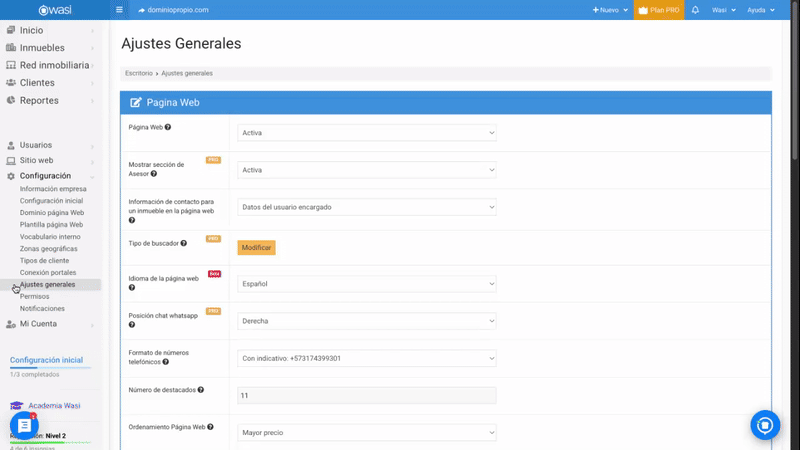This screenshot has height=450, width=800.
Task: Open Información de contacto dropdown
Action: [x=367, y=207]
